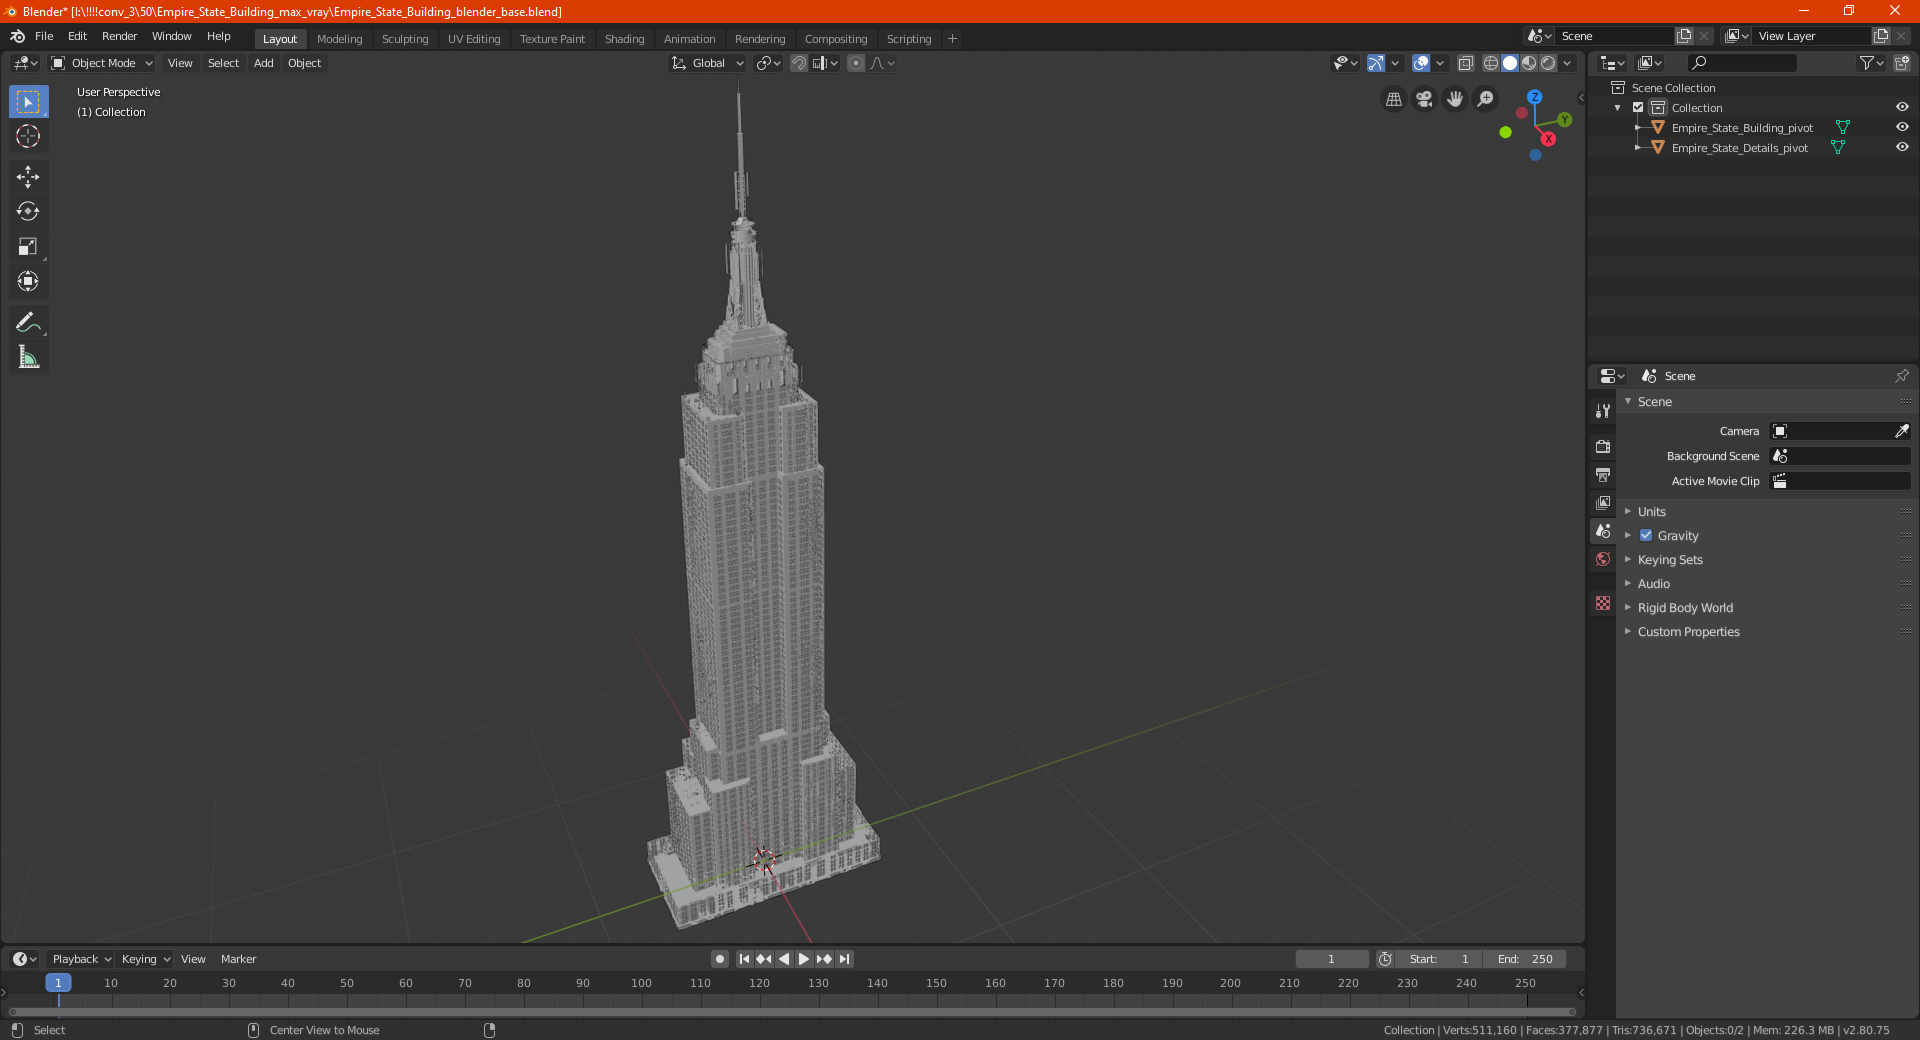Screen dimensions: 1920x1040
Task: Click the End frame 250 field
Action: coord(1525,959)
